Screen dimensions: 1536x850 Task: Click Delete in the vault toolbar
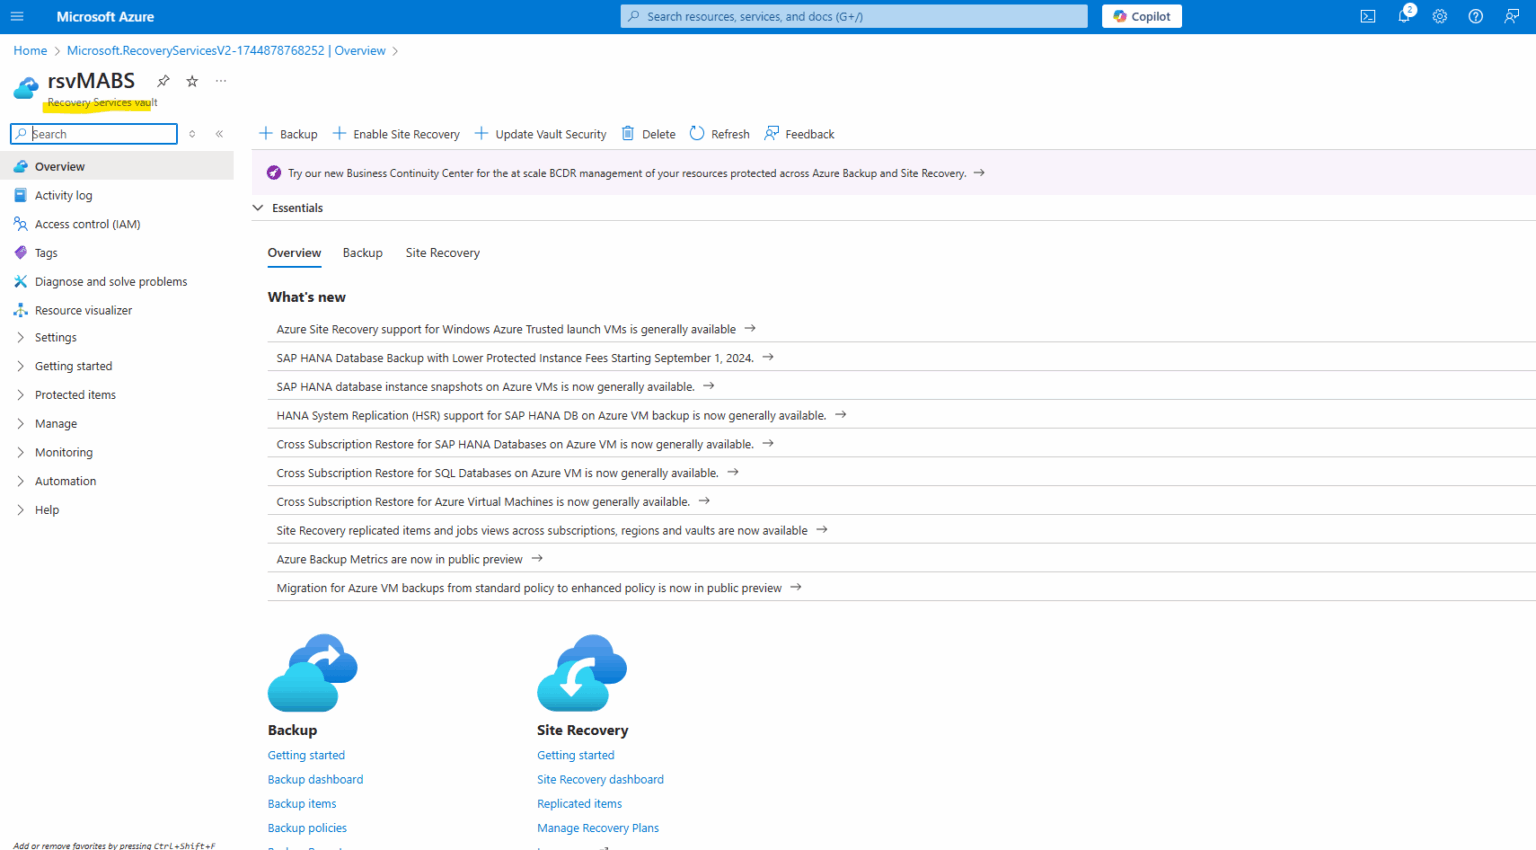tap(648, 134)
